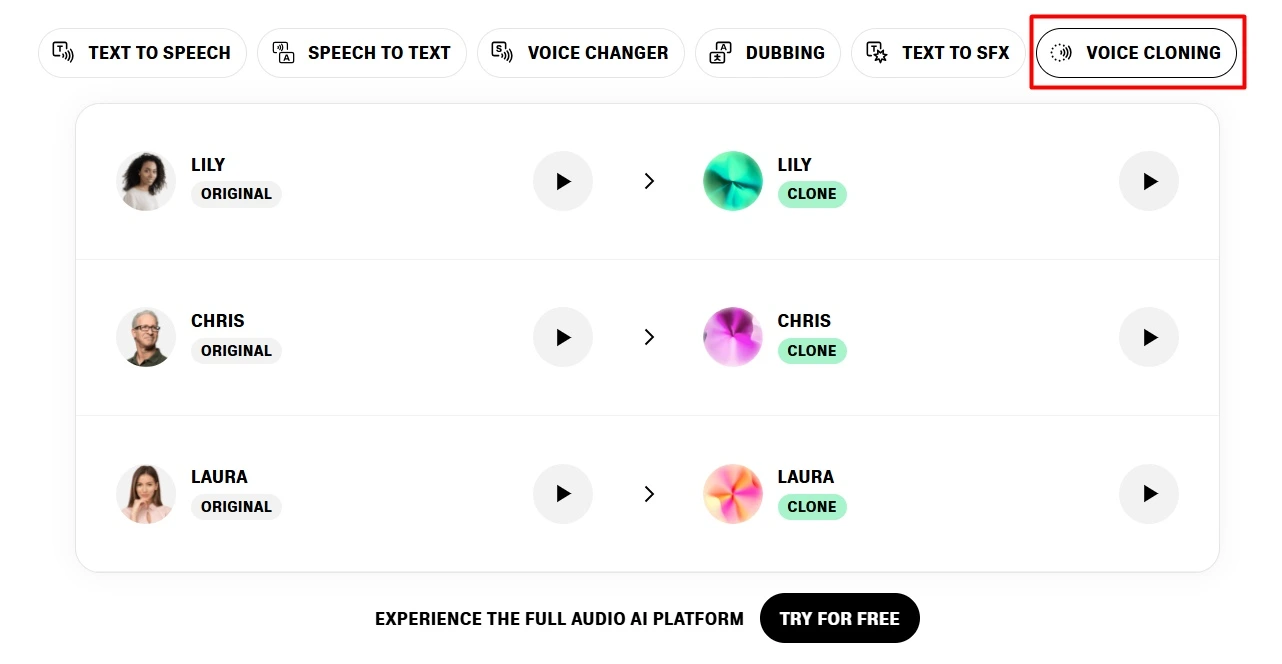Click the arrow chevron in Chris's row
Viewport: 1282px width, 664px height.
point(649,337)
